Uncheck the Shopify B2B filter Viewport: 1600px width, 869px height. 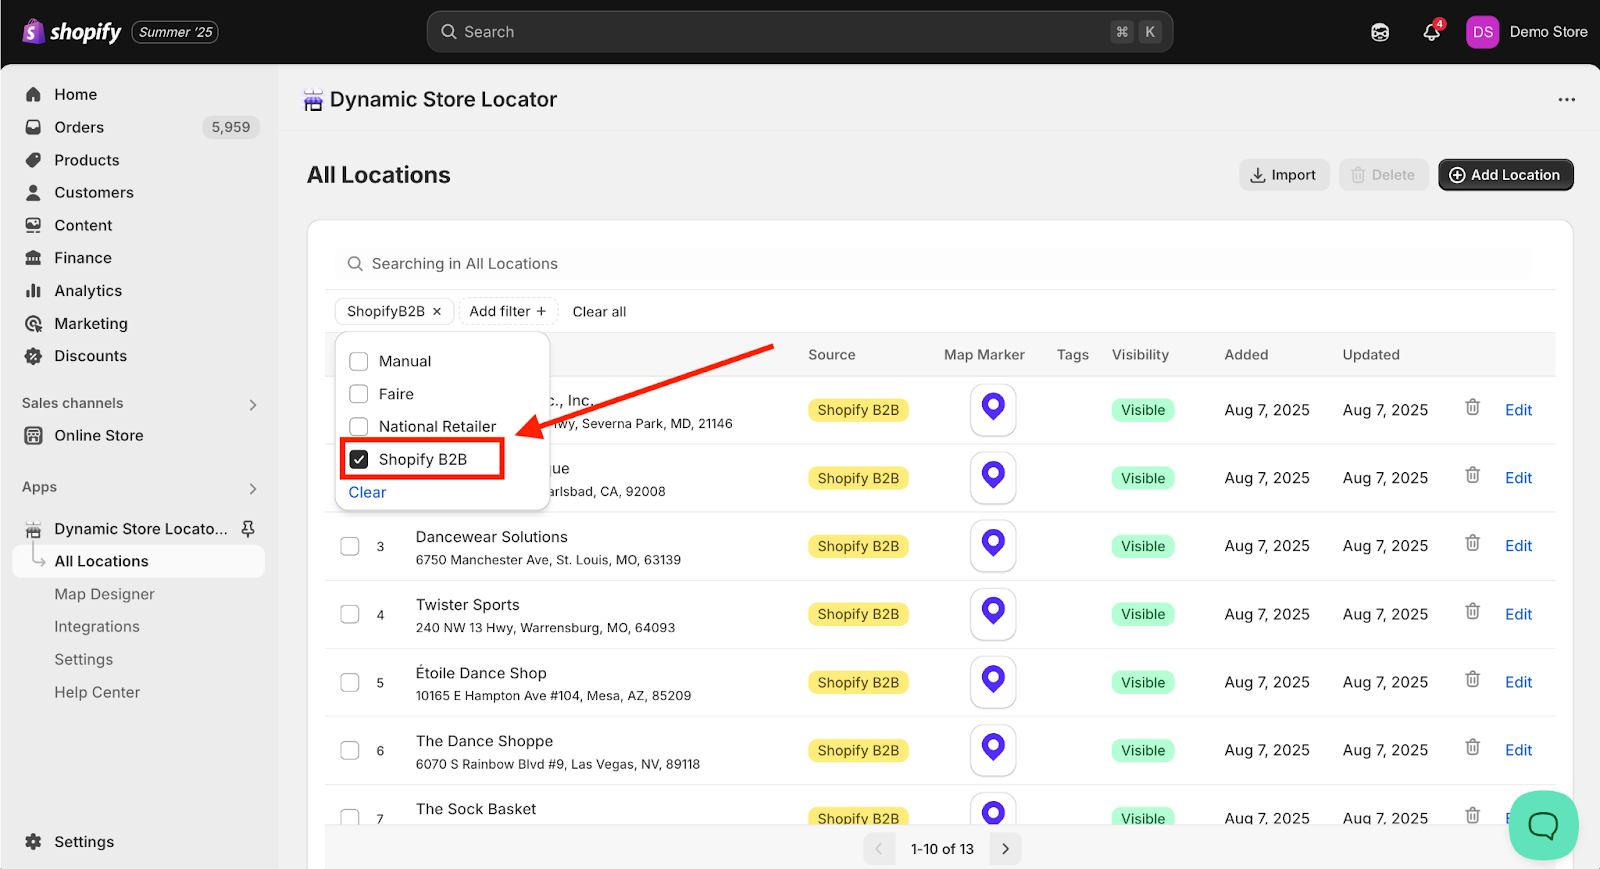(359, 459)
